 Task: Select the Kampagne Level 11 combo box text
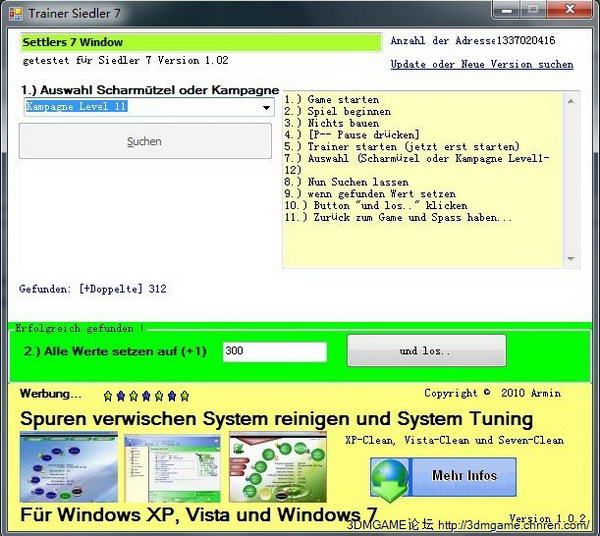coord(140,107)
